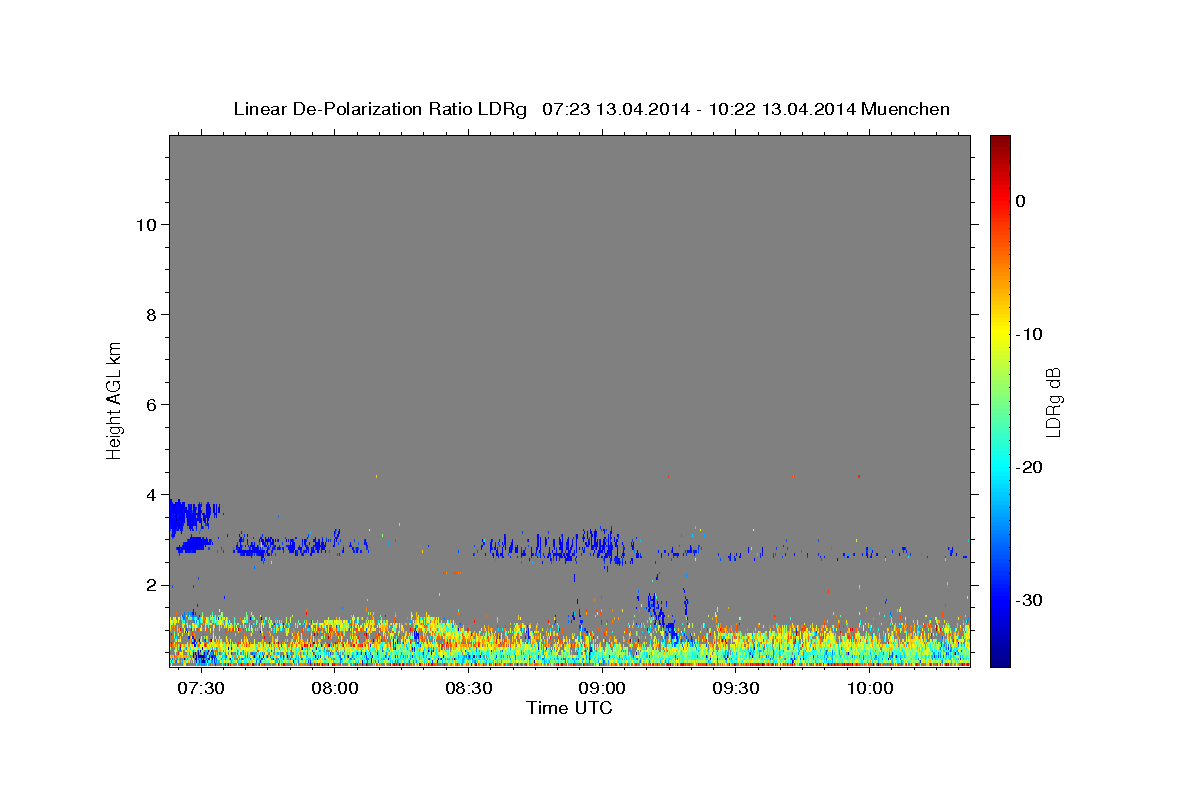Click the 07:30 time tick label
The image size is (1200, 800).
coord(201,690)
